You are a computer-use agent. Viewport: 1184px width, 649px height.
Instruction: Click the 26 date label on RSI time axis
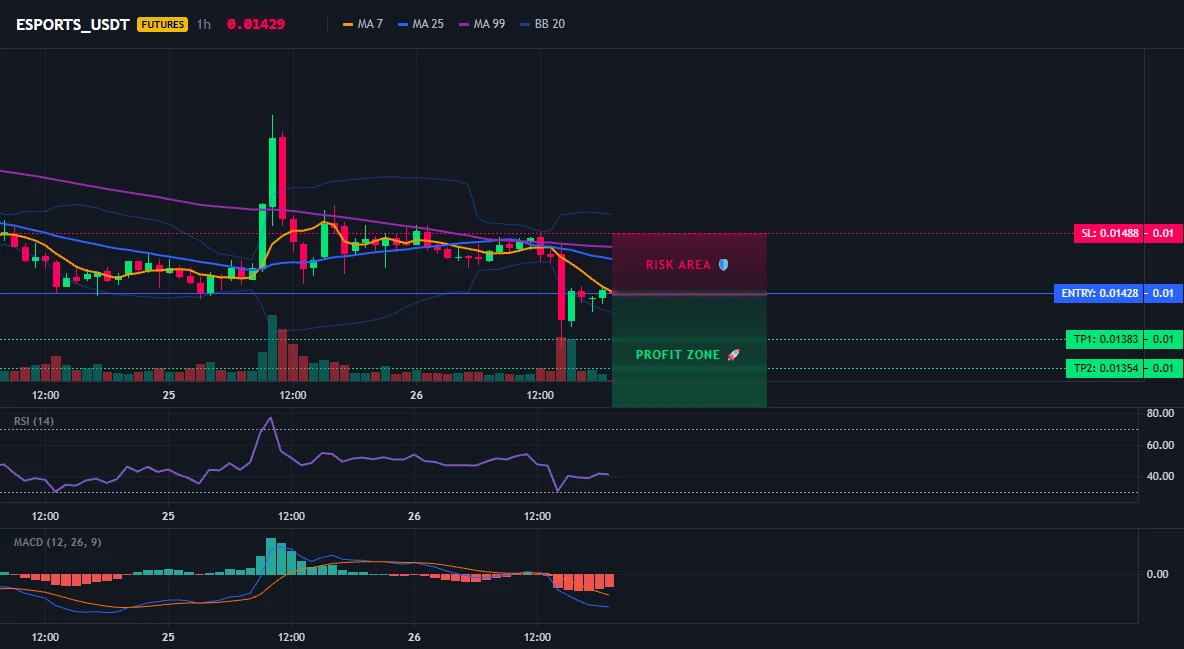coord(414,517)
